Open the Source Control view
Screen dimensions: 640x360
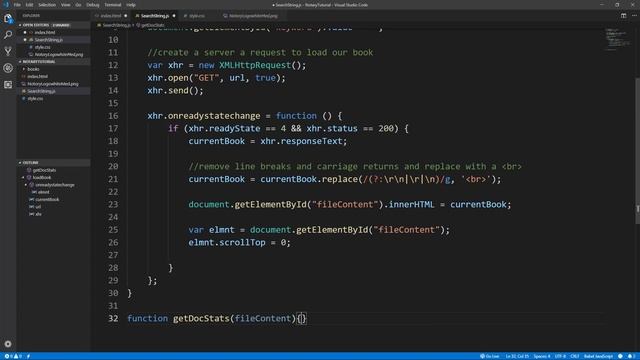(x=8, y=51)
